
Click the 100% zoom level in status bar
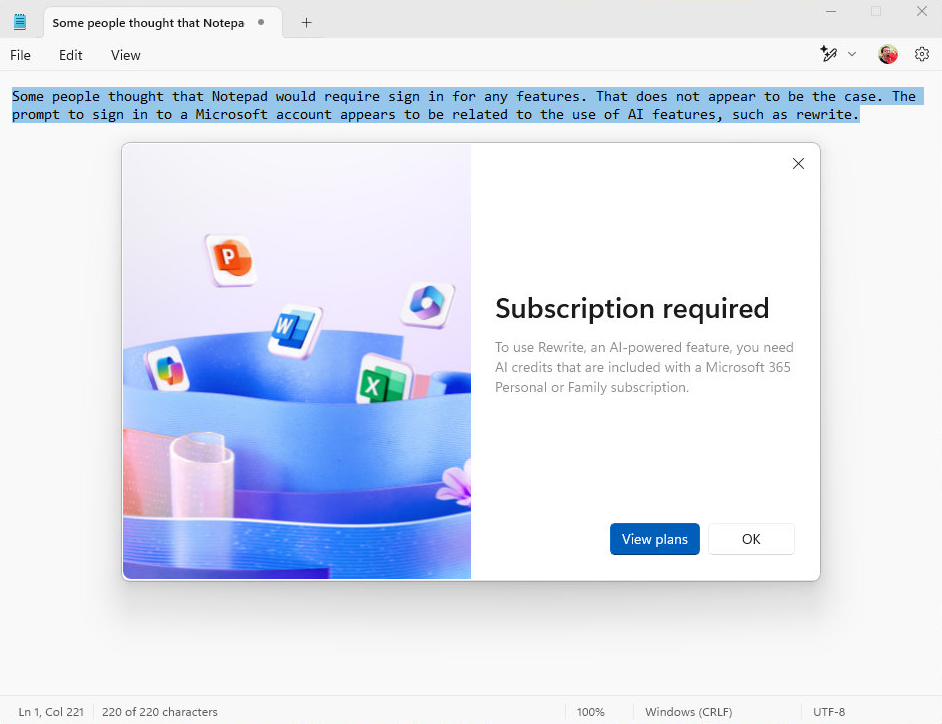pos(590,712)
